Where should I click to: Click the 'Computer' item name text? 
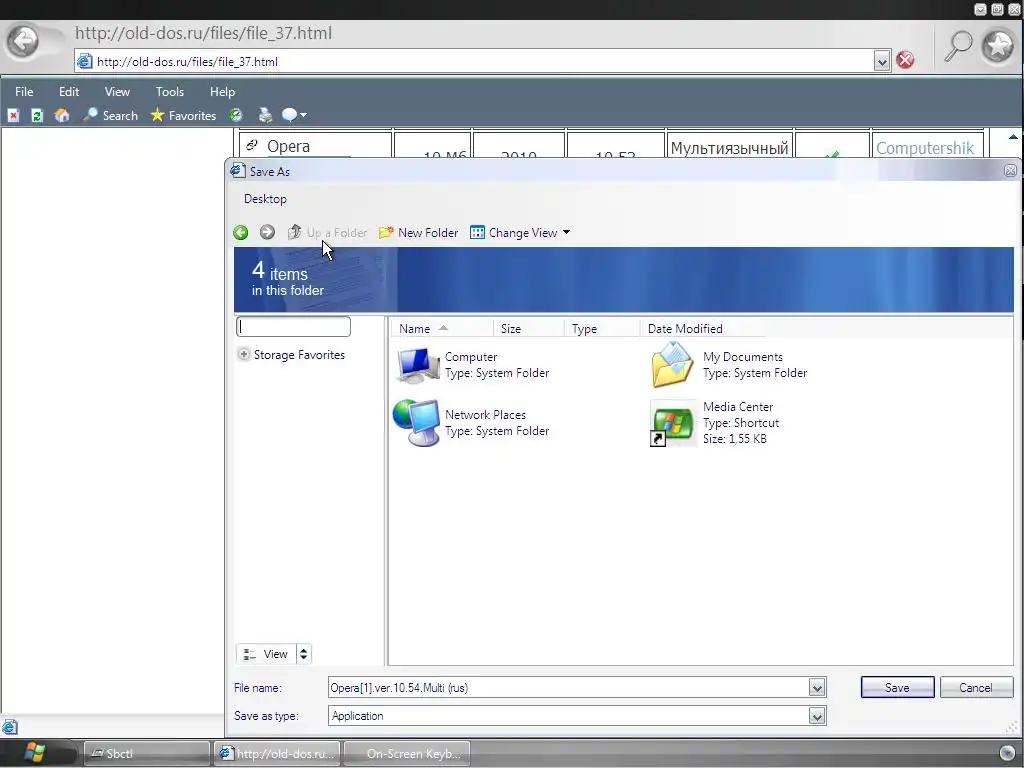tap(471, 357)
